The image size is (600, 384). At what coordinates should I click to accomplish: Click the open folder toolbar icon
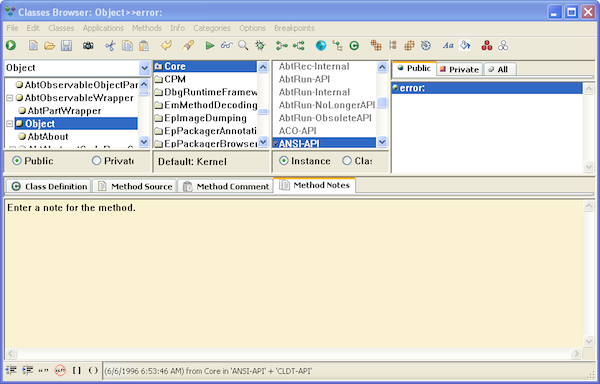point(50,46)
